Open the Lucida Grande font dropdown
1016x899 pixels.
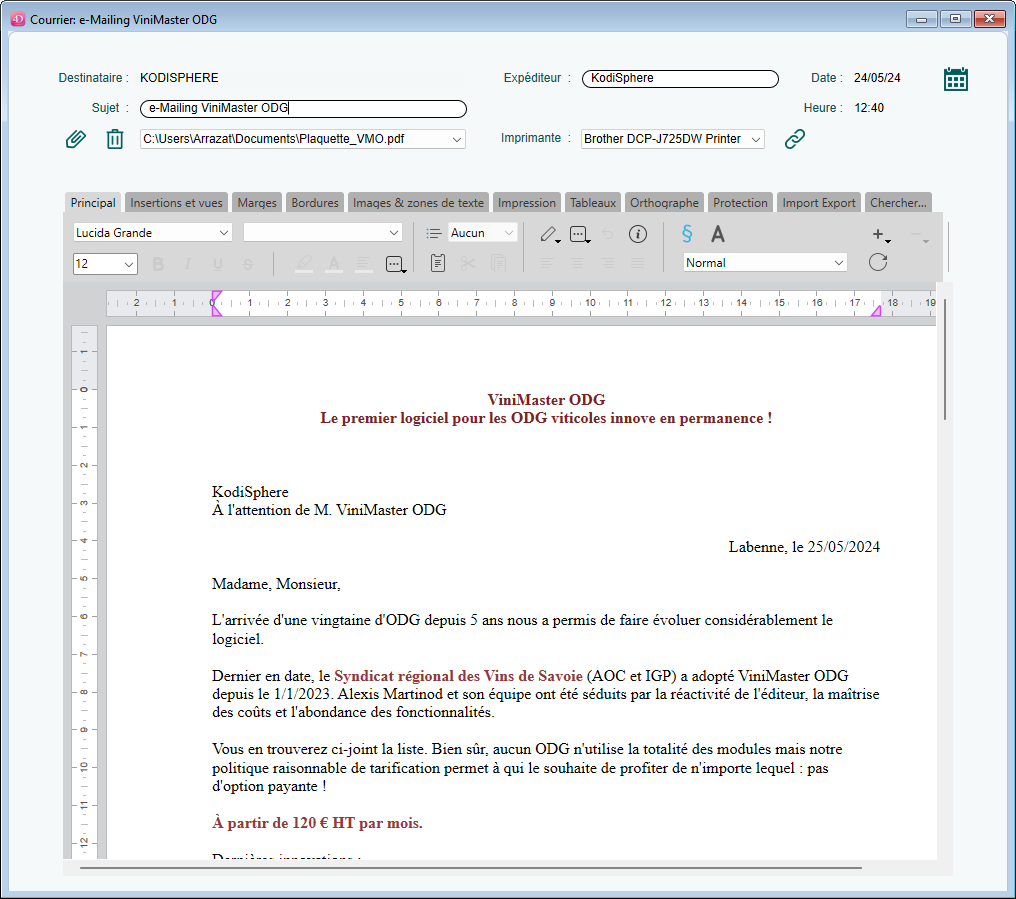tap(151, 231)
